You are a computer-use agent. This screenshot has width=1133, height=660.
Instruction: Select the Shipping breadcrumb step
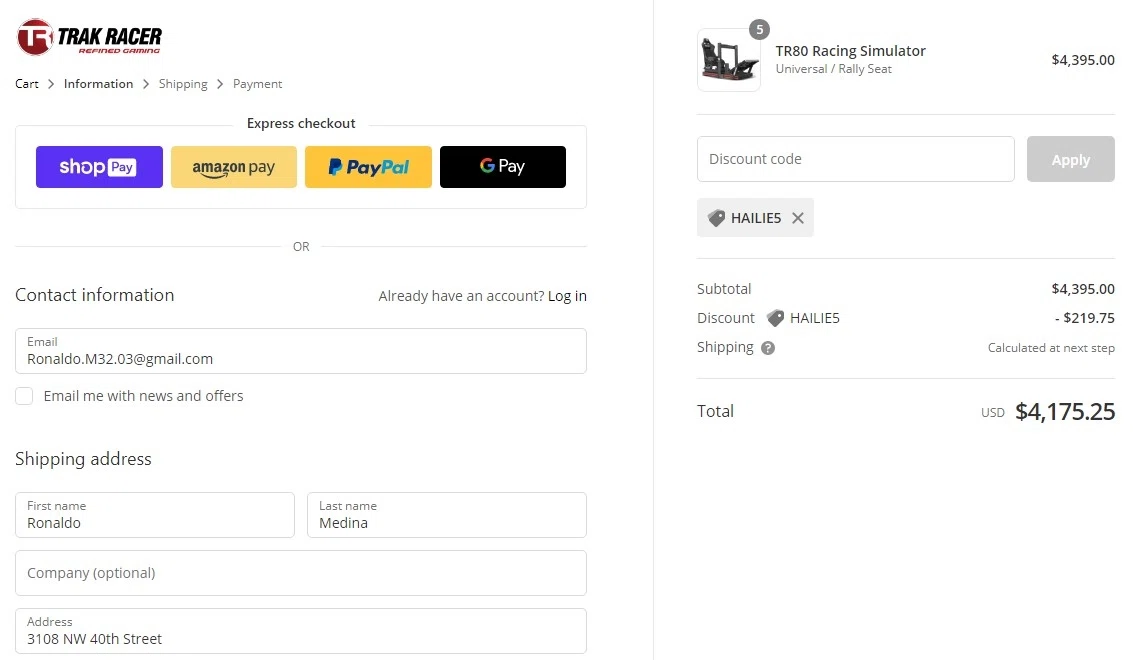(183, 84)
